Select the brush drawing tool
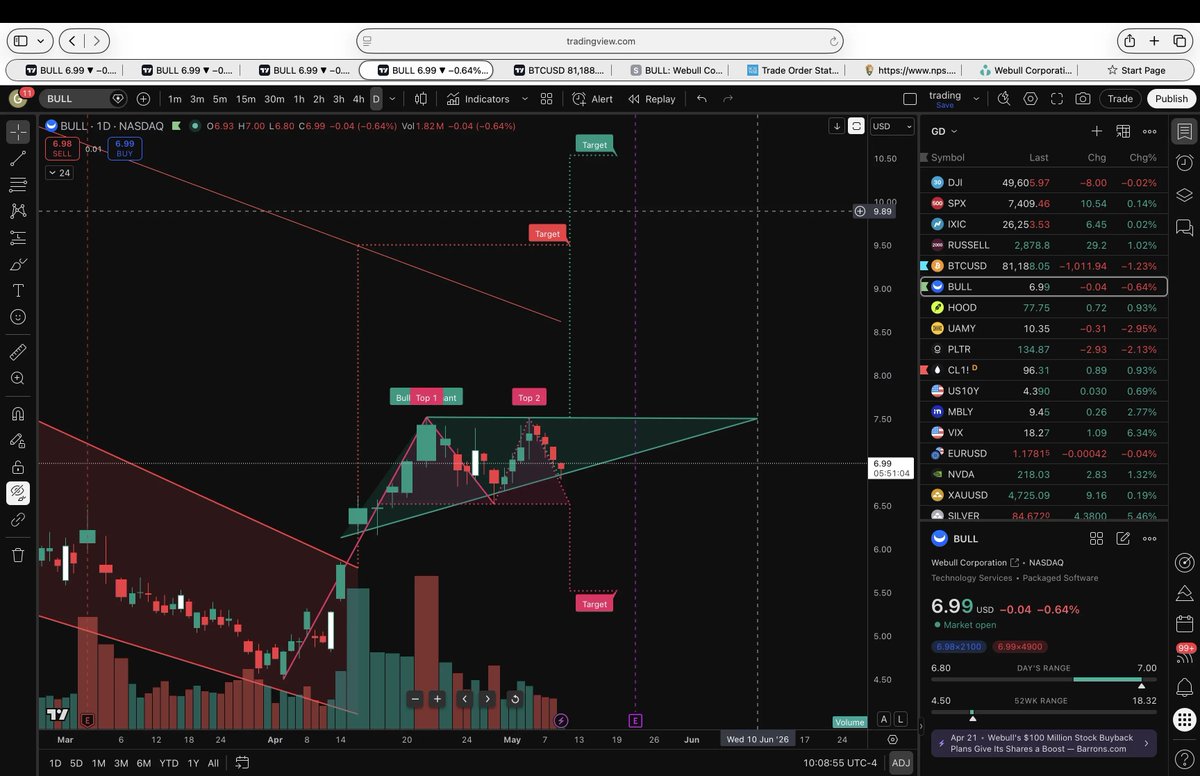1200x776 pixels. click(x=18, y=264)
